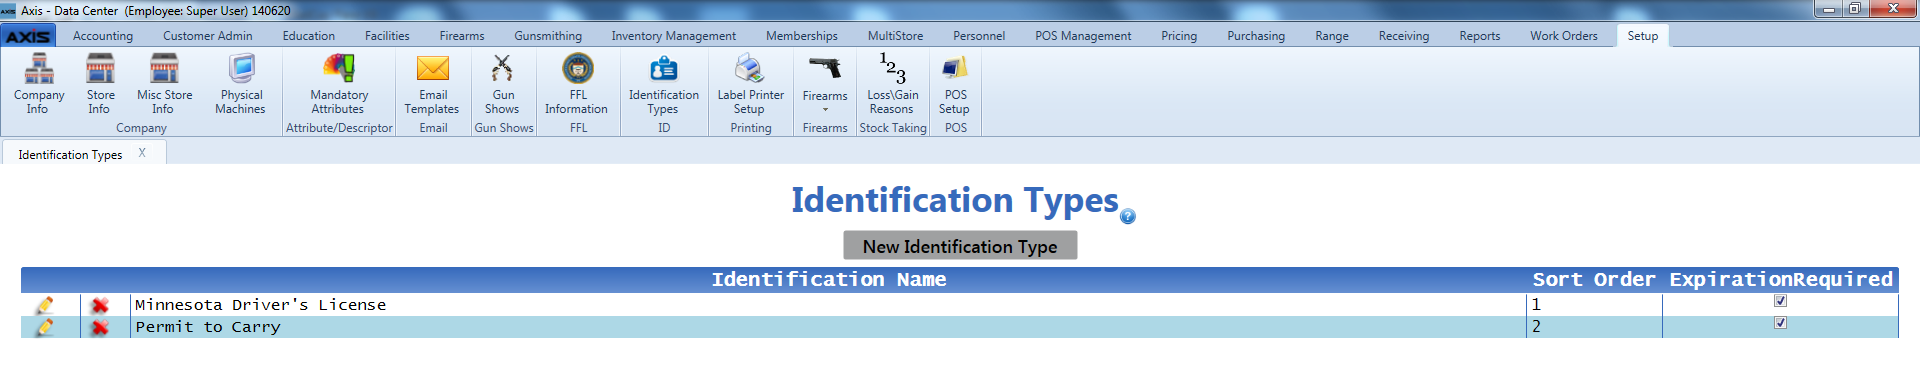Open Label Printer Setup
The height and width of the screenshot is (365, 1920).
click(x=750, y=84)
